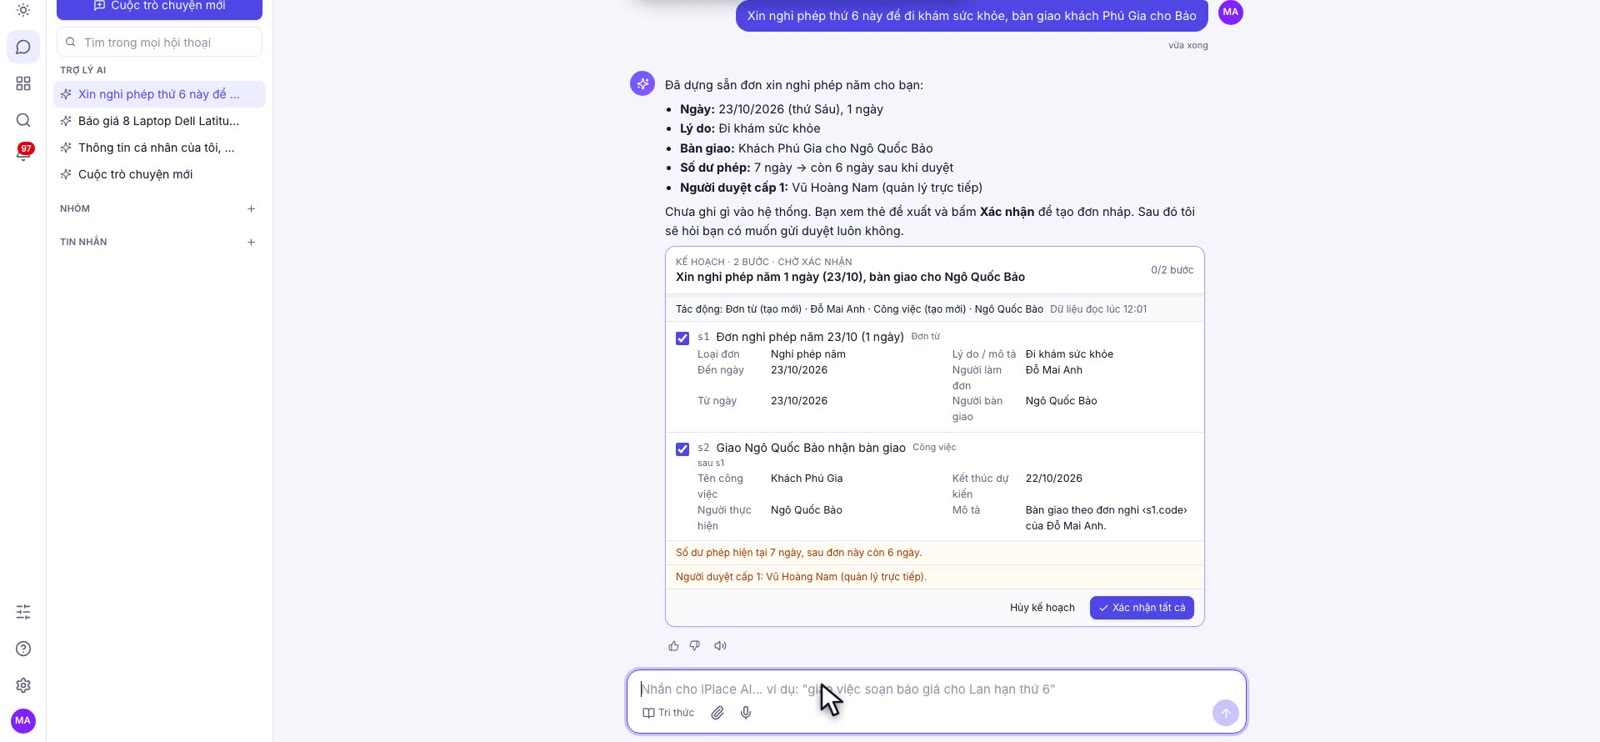Image resolution: width=1600 pixels, height=742 pixels.
Task: Click the MA user avatar beside sent message
Action: coord(1230,12)
